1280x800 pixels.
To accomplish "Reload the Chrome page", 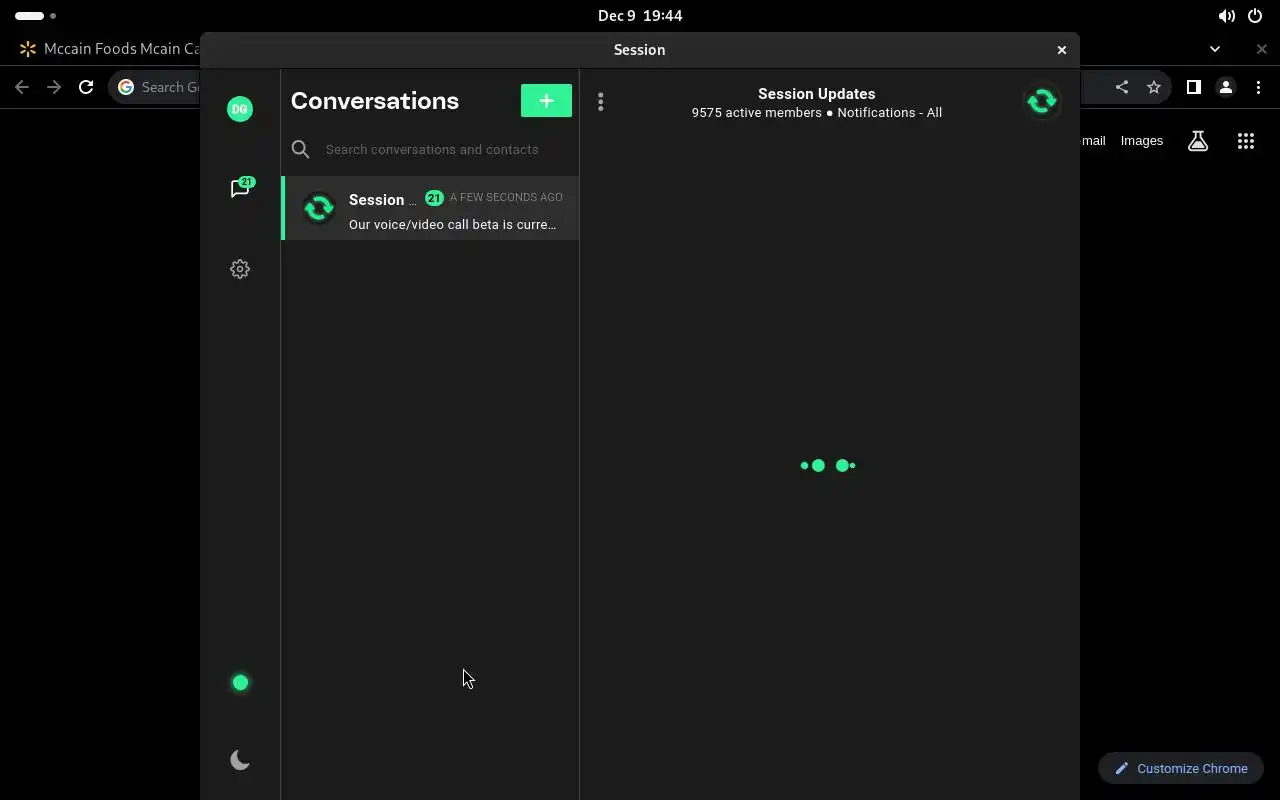I will tap(86, 87).
